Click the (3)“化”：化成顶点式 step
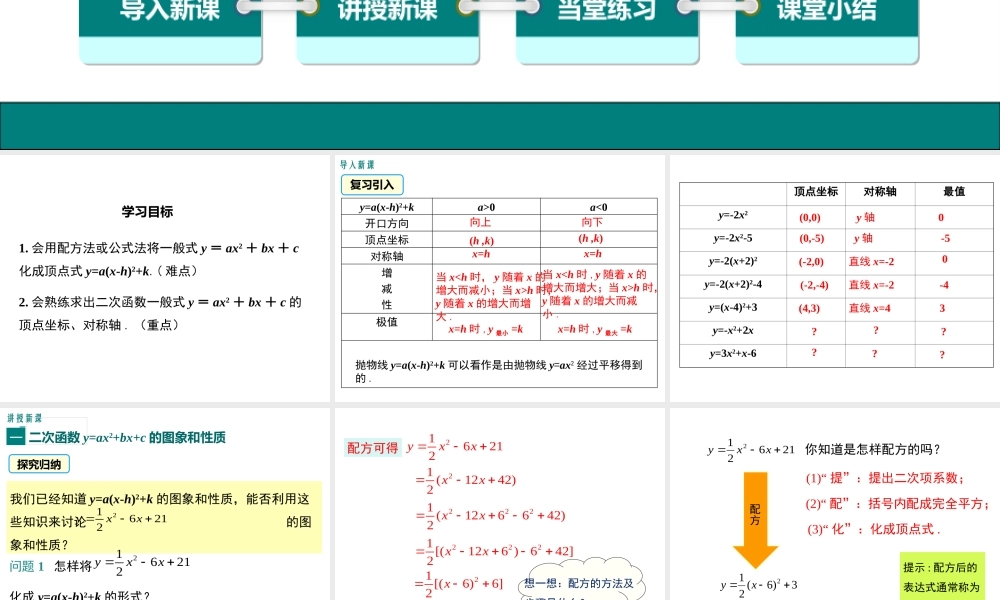Screen dimensions: 1000x600 [x=872, y=529]
